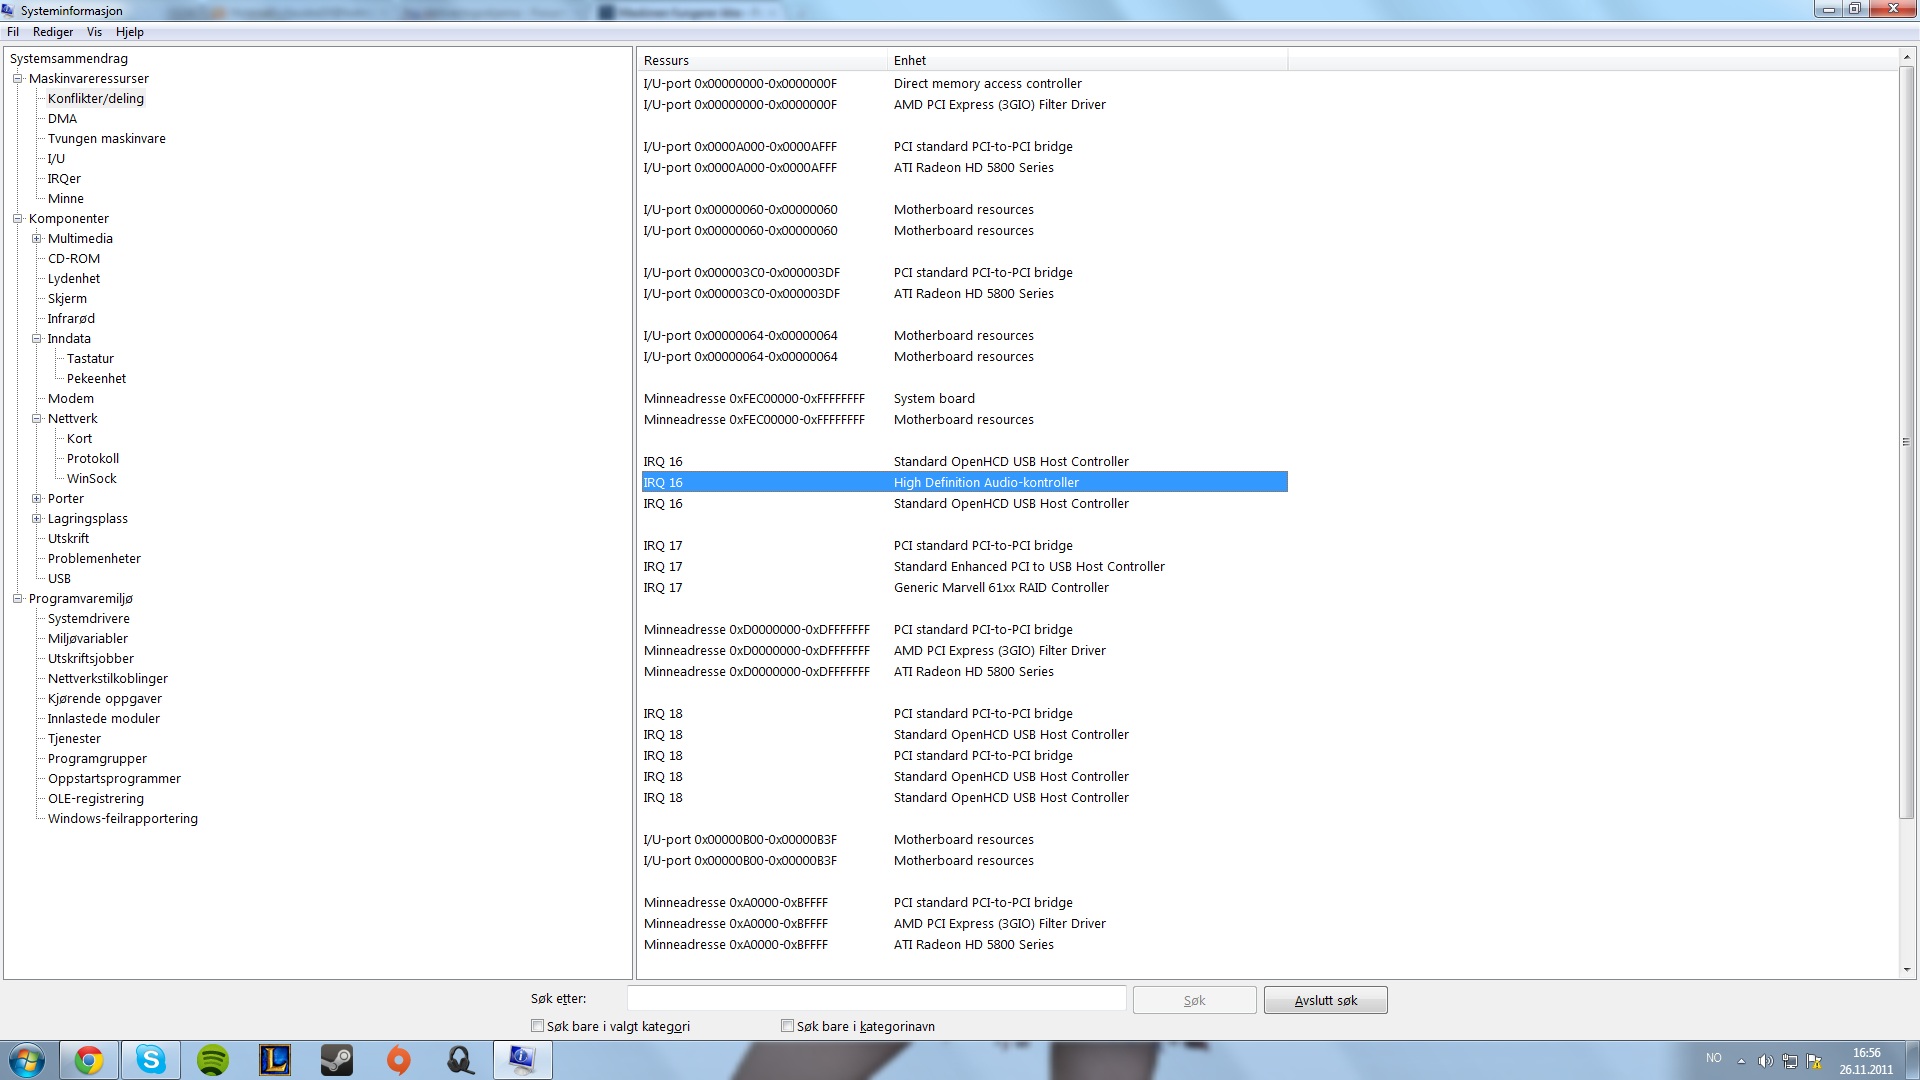Select the CD-ROM tree item
1920x1080 pixels.
[x=74, y=258]
